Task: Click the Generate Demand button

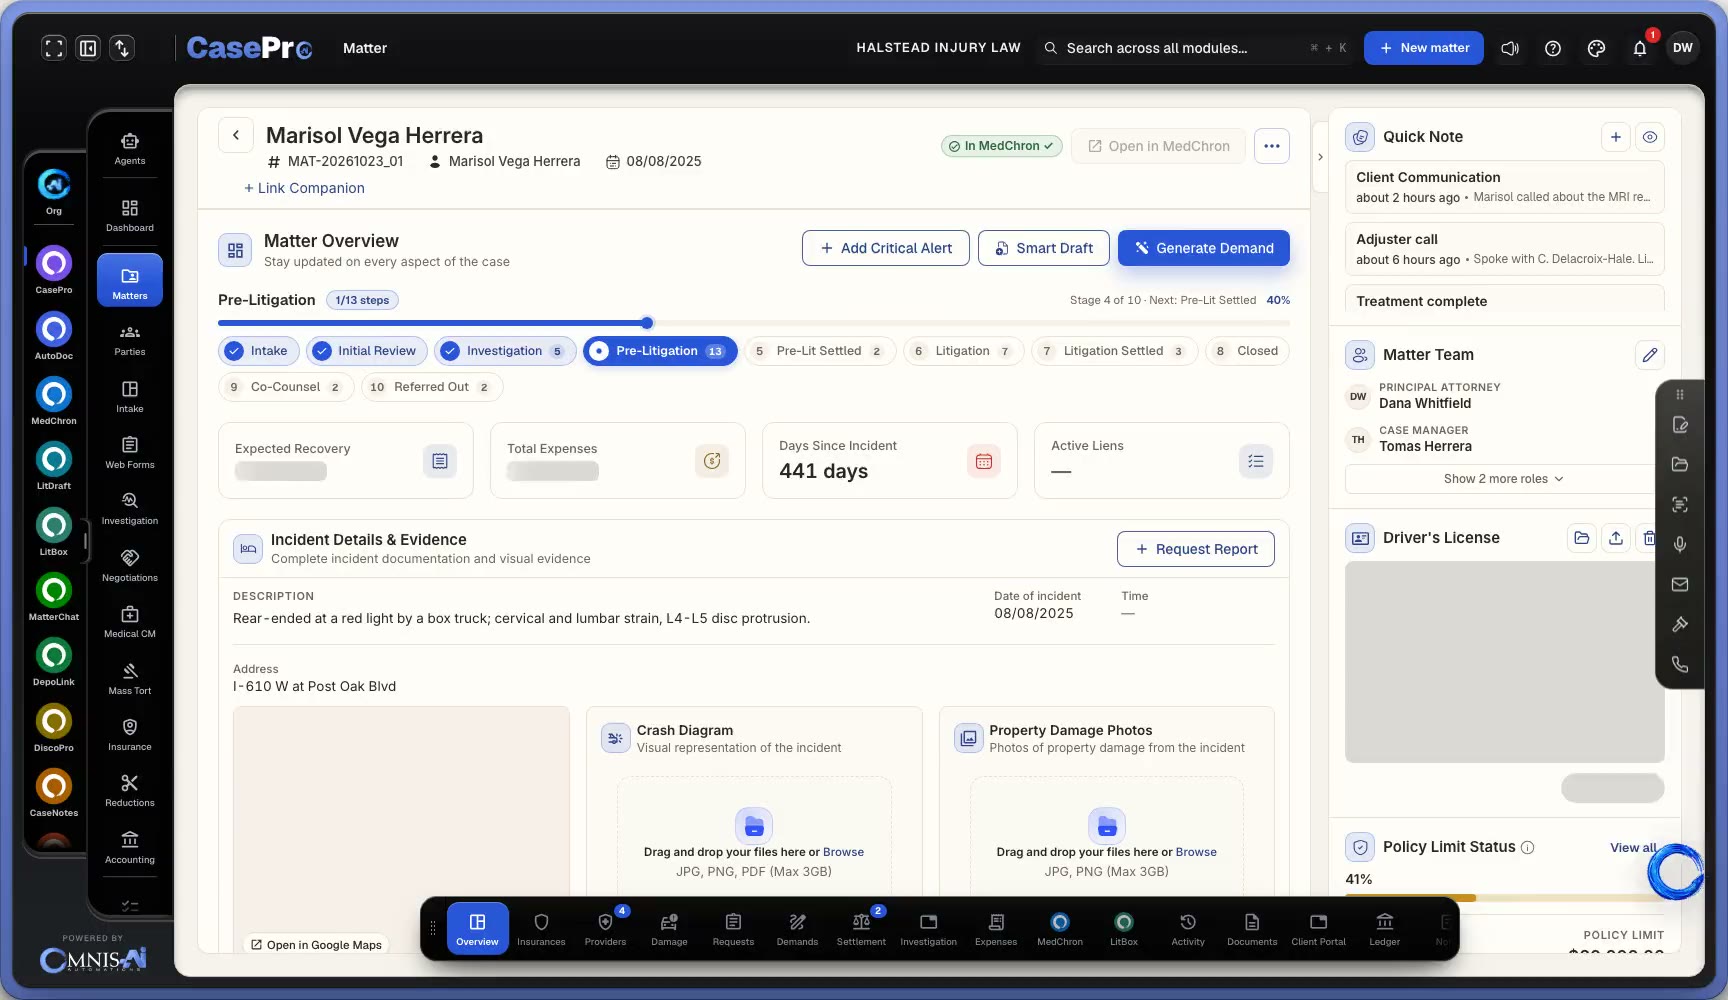Action: pyautogui.click(x=1204, y=248)
